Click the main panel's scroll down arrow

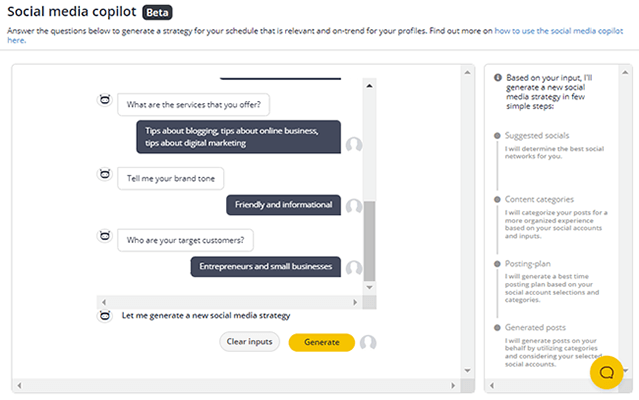[x=467, y=371]
